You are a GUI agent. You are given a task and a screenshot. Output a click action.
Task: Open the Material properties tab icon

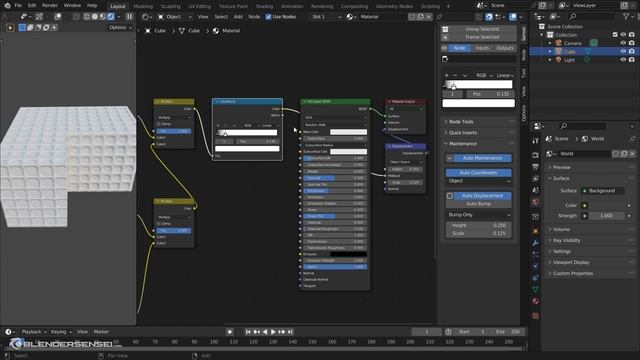[x=536, y=301]
